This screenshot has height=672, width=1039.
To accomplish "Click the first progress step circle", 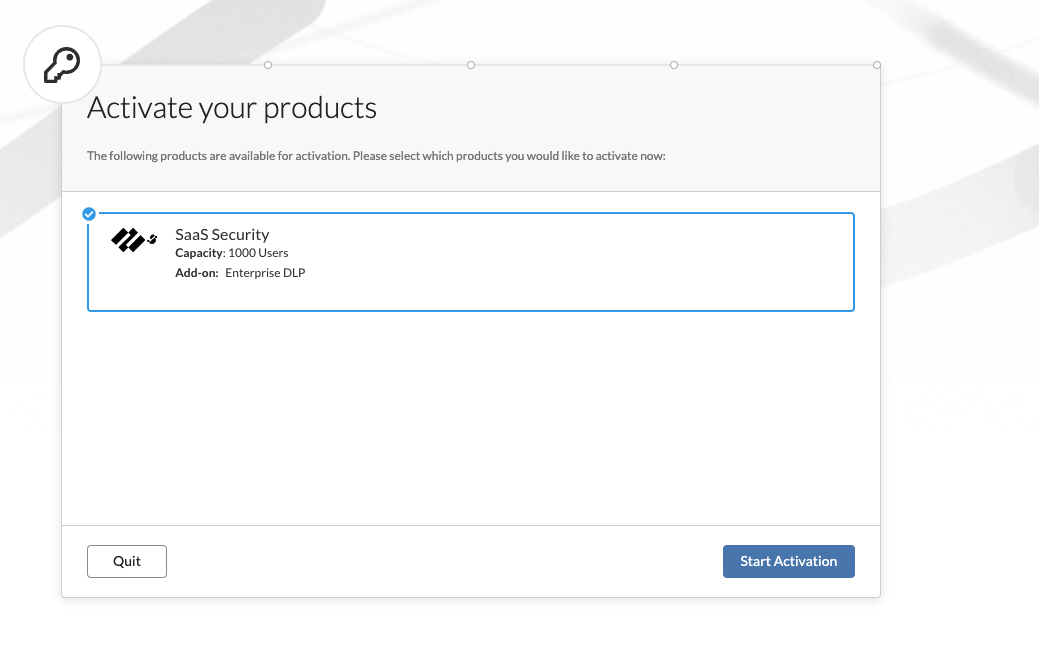I will [x=268, y=65].
